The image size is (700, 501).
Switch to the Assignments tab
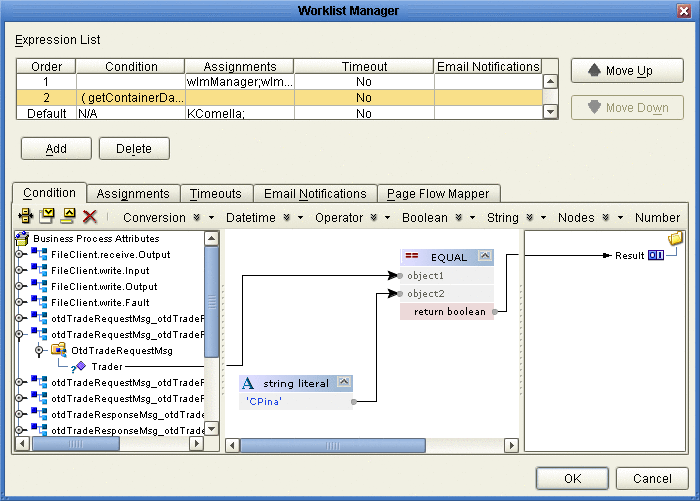click(x=133, y=194)
